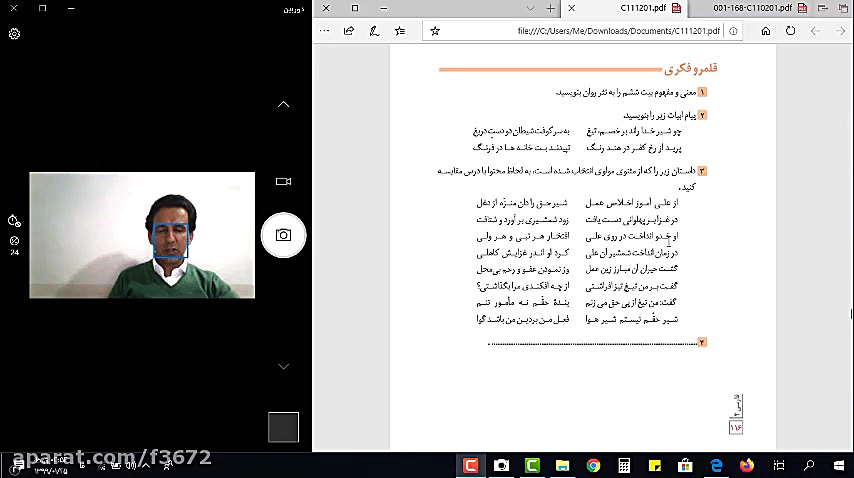Take a photo with the shutter button

pos(283,235)
